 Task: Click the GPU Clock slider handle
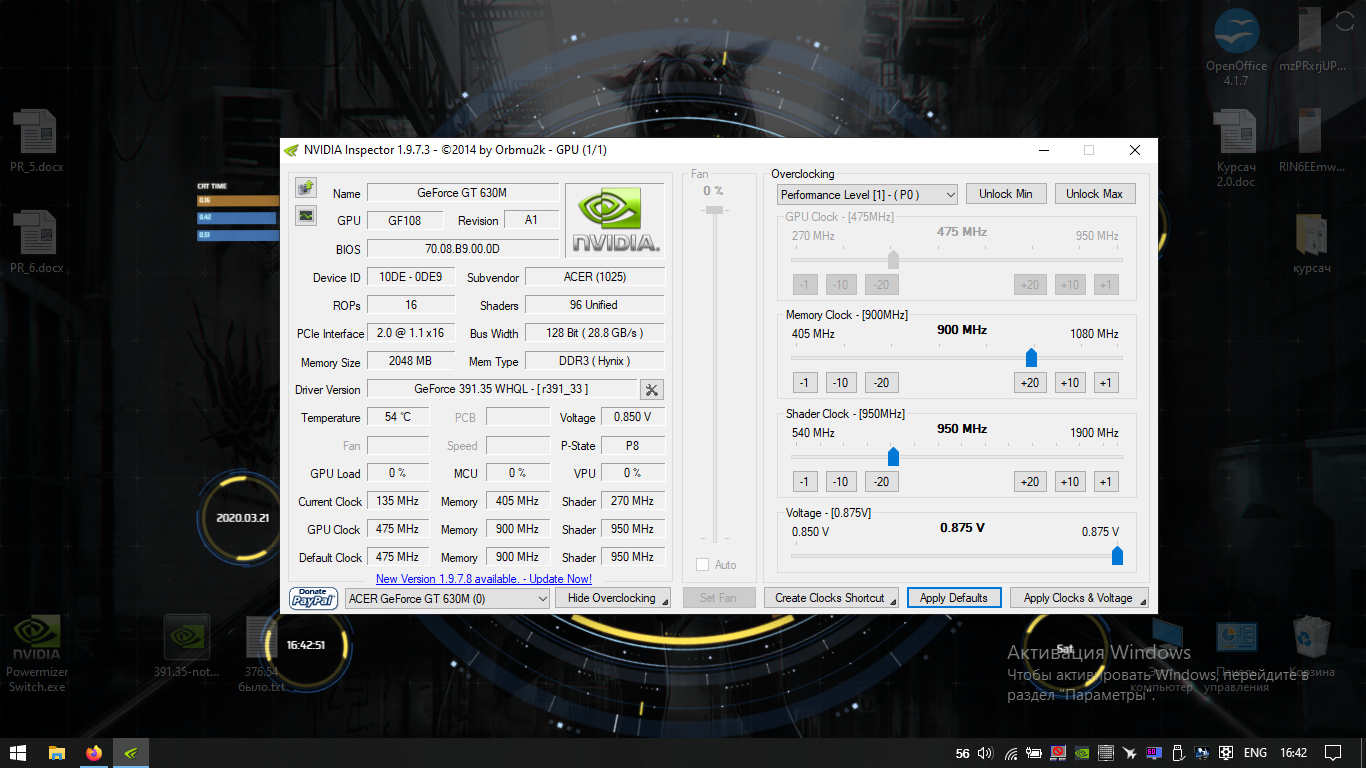pos(894,260)
